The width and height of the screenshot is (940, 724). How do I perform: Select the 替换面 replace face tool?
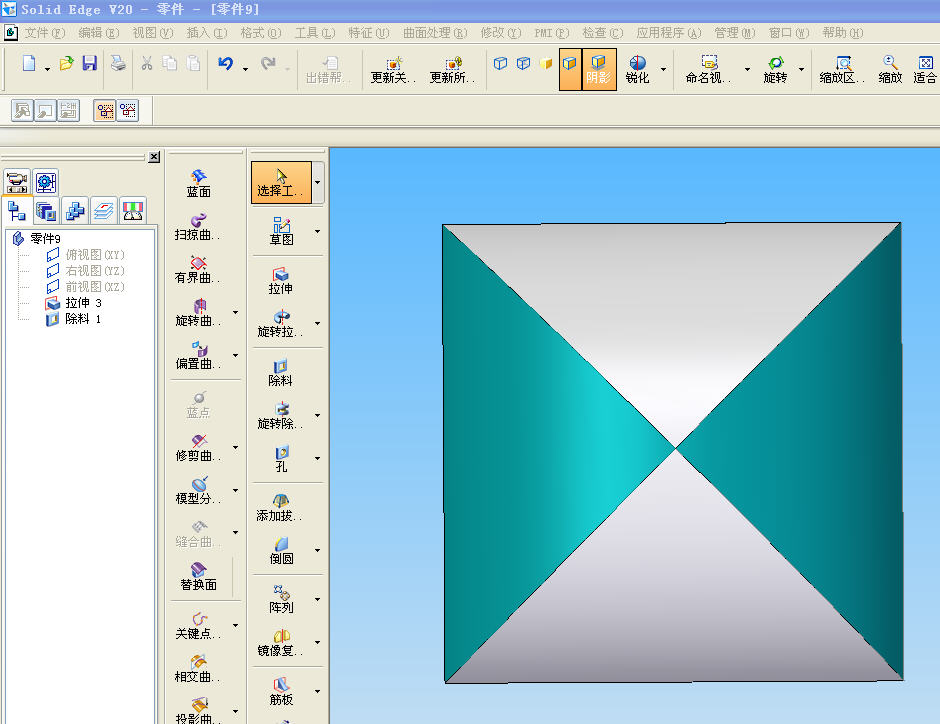pos(198,577)
